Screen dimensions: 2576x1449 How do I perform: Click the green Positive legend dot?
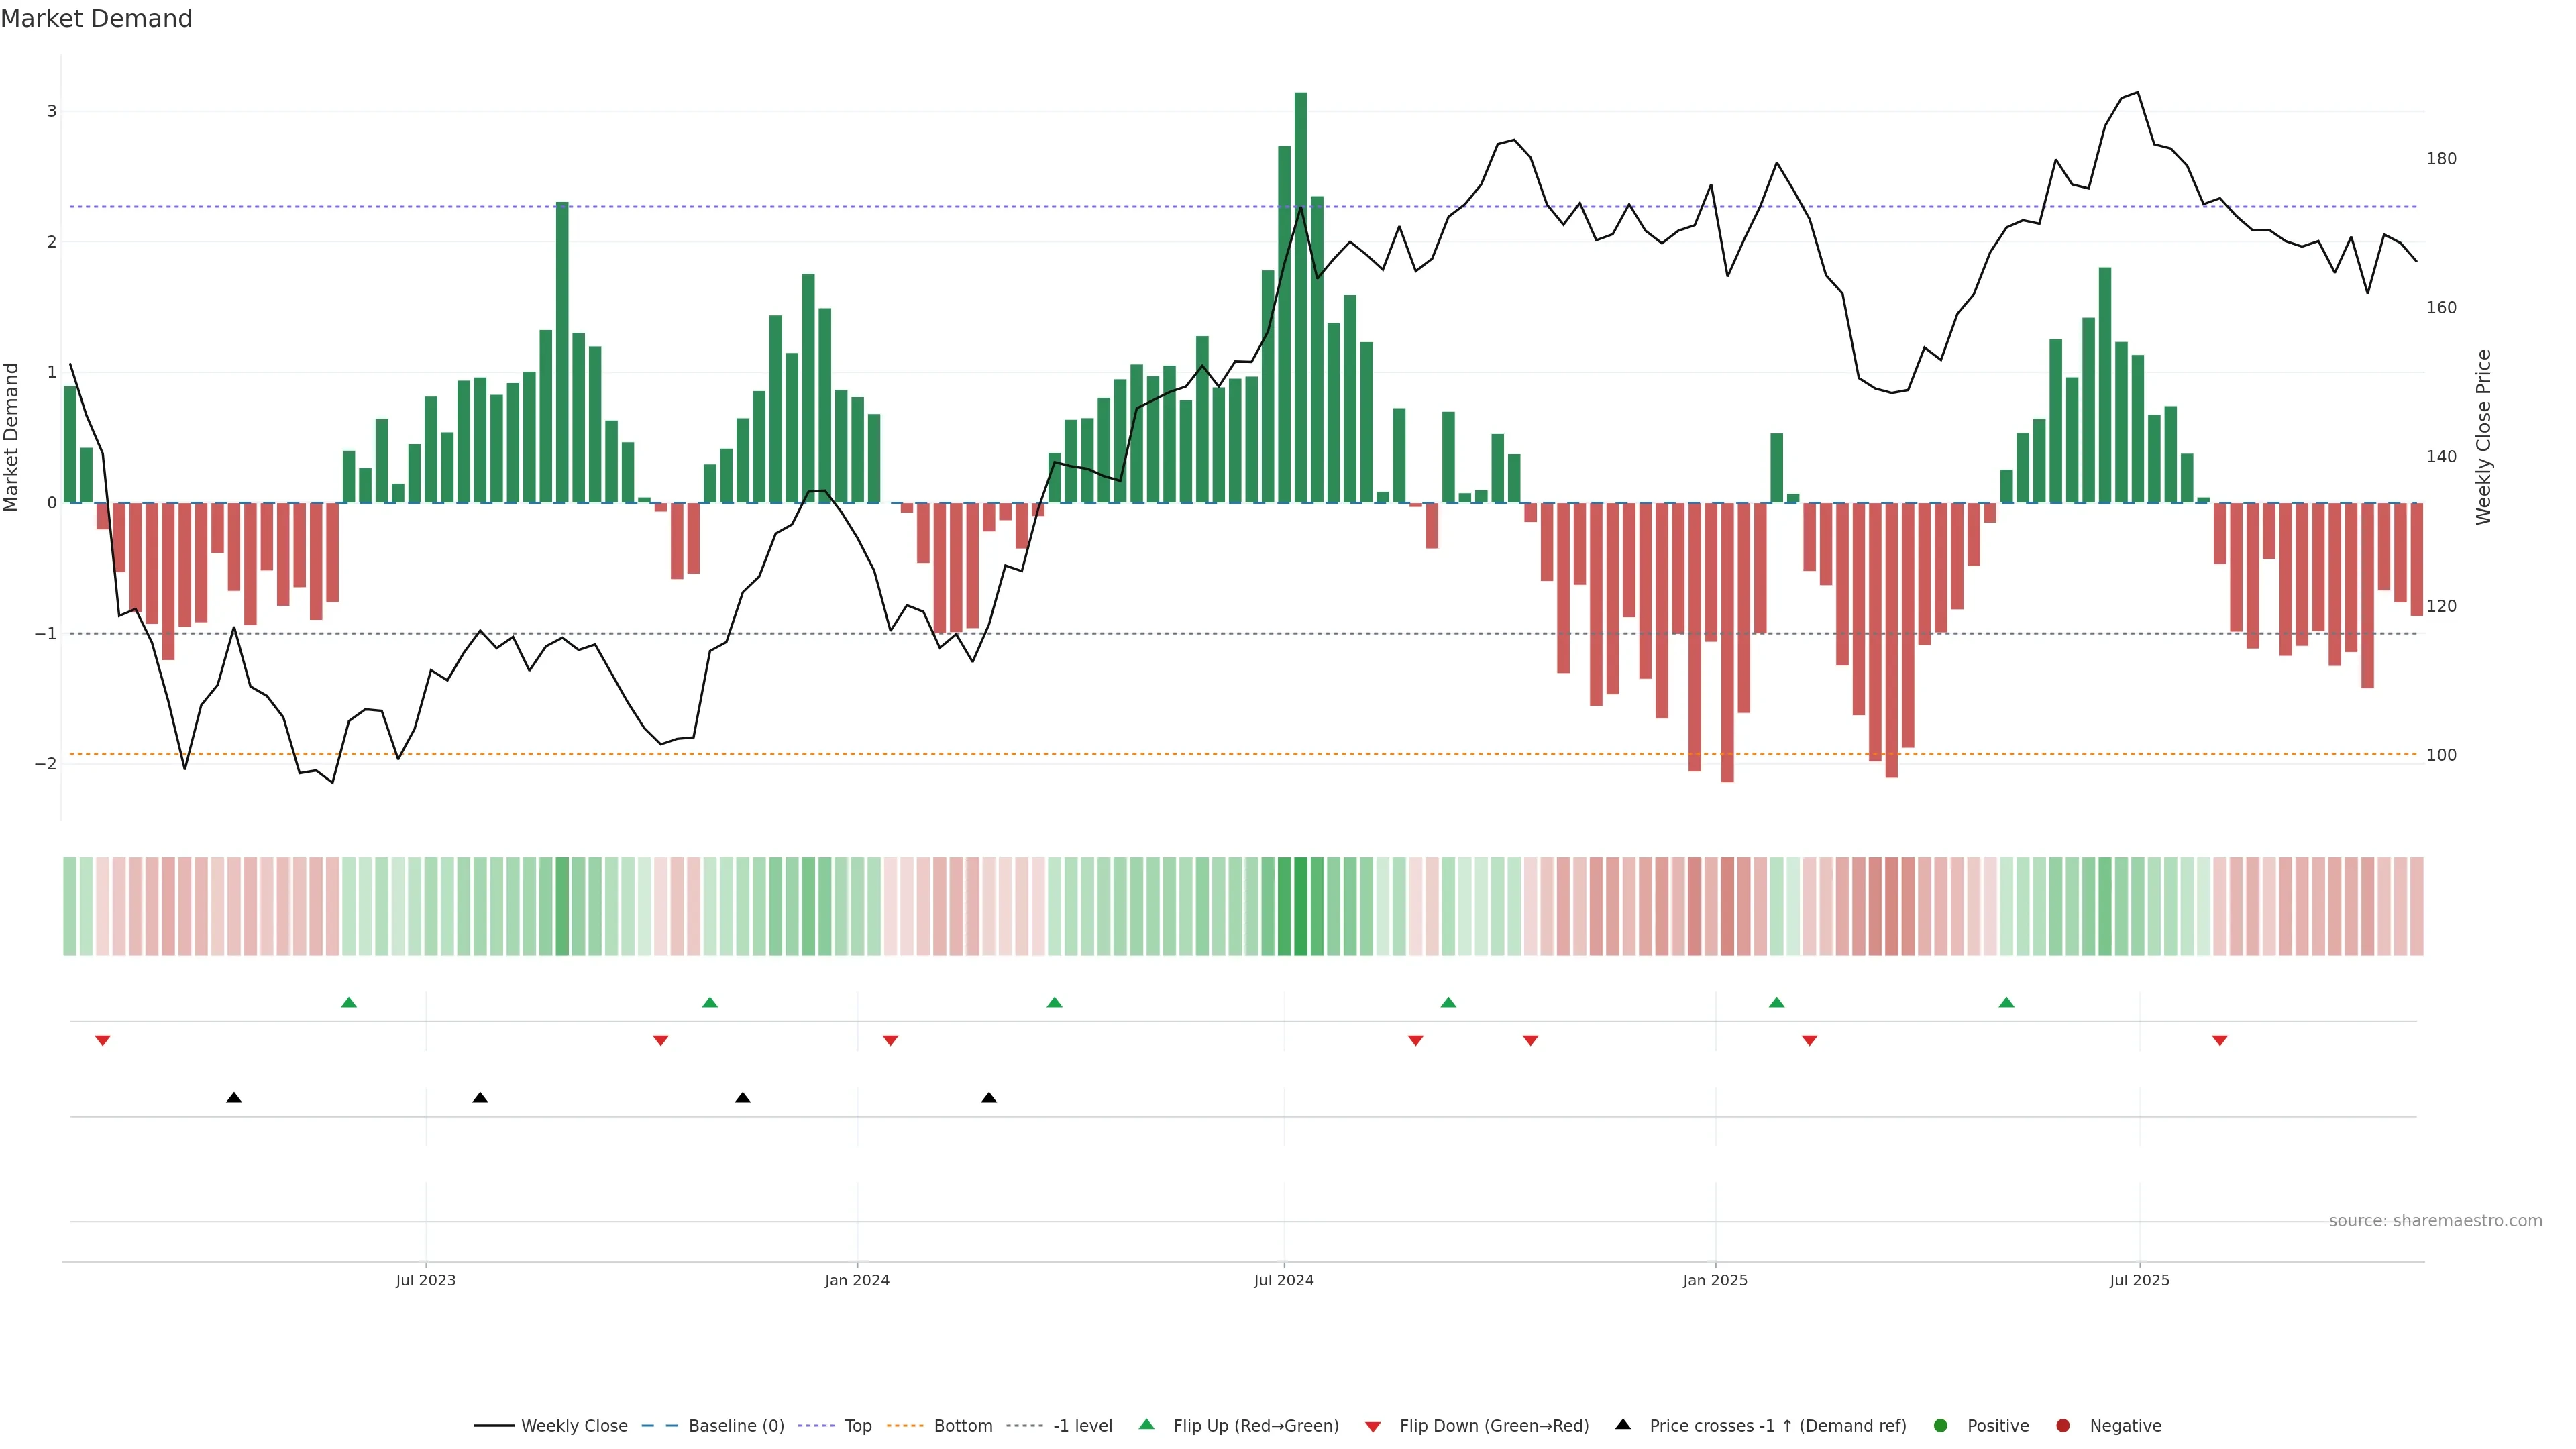pos(1941,1426)
